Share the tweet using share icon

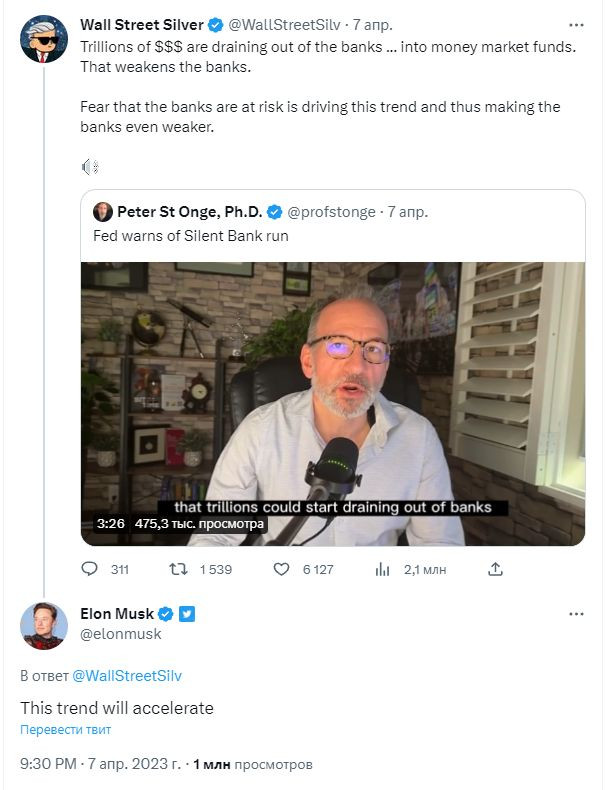(x=494, y=569)
